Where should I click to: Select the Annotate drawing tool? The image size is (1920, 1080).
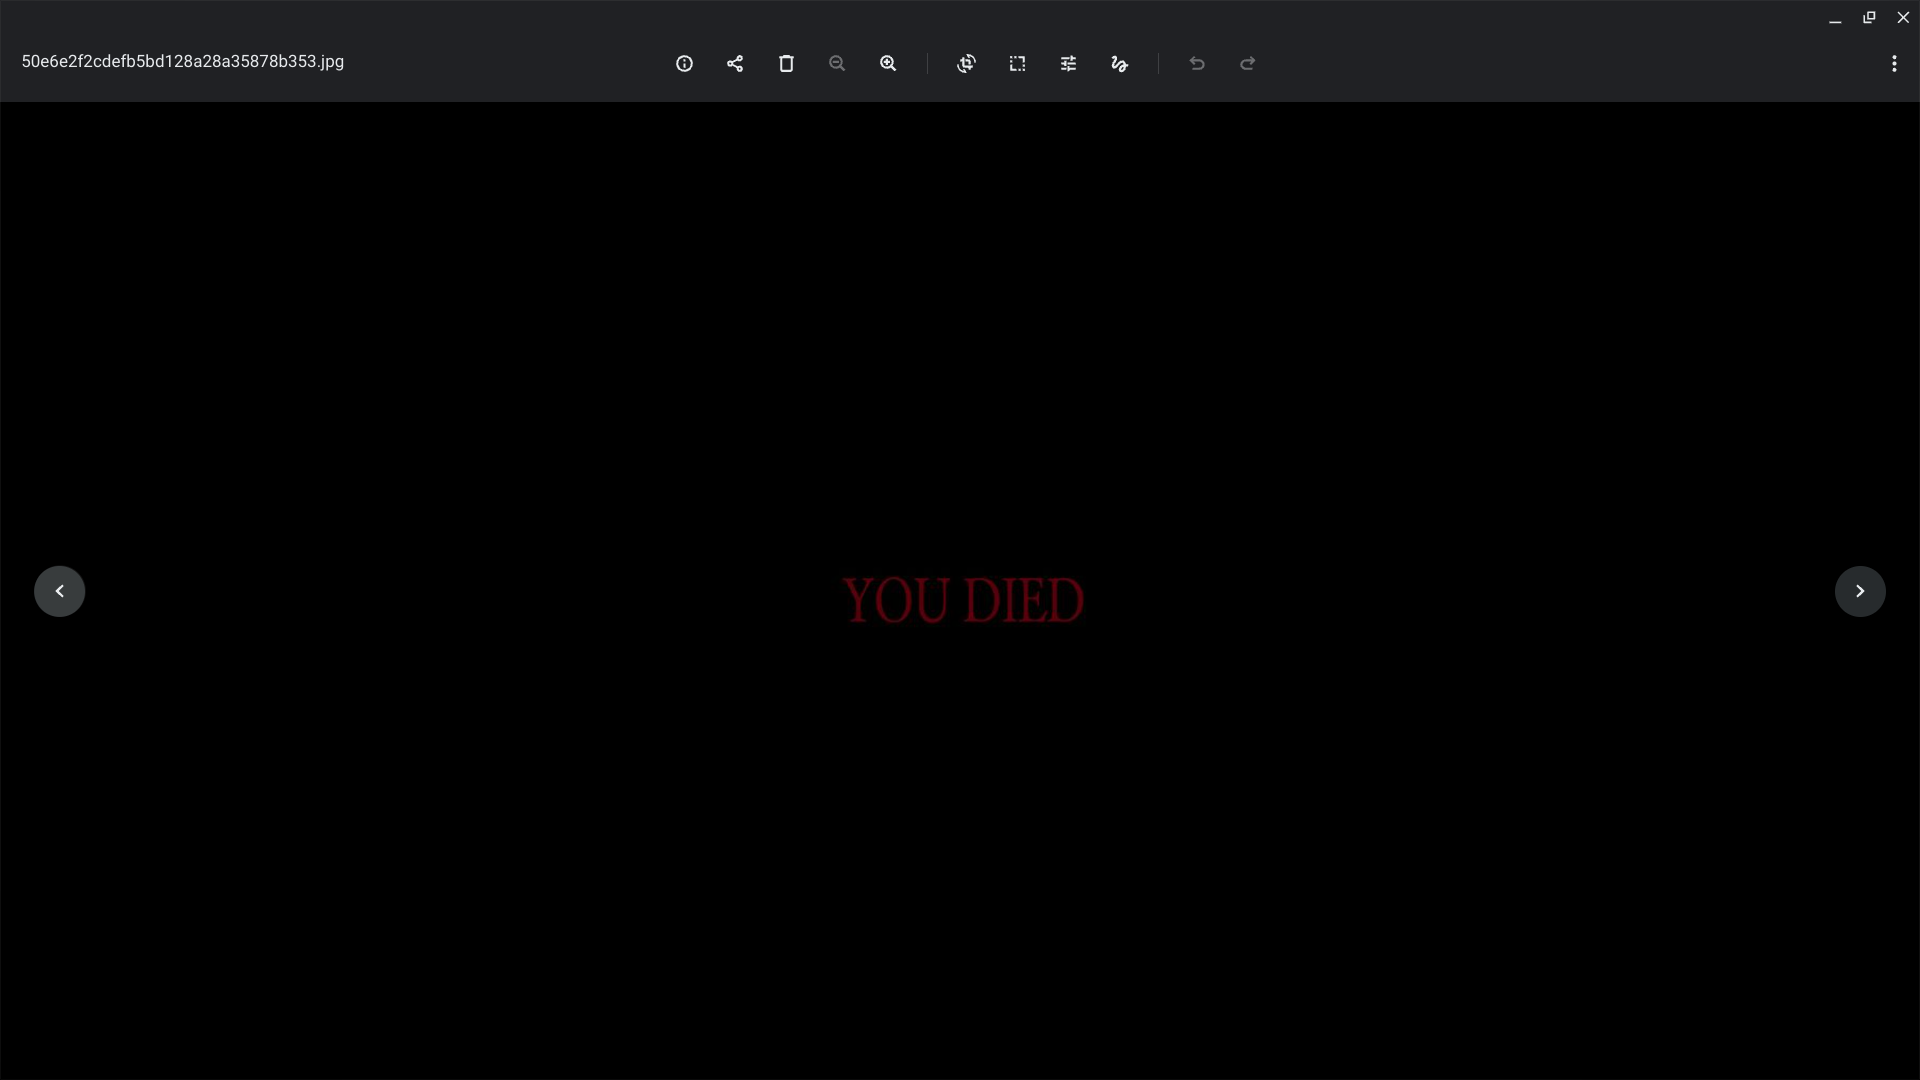pyautogui.click(x=1119, y=64)
